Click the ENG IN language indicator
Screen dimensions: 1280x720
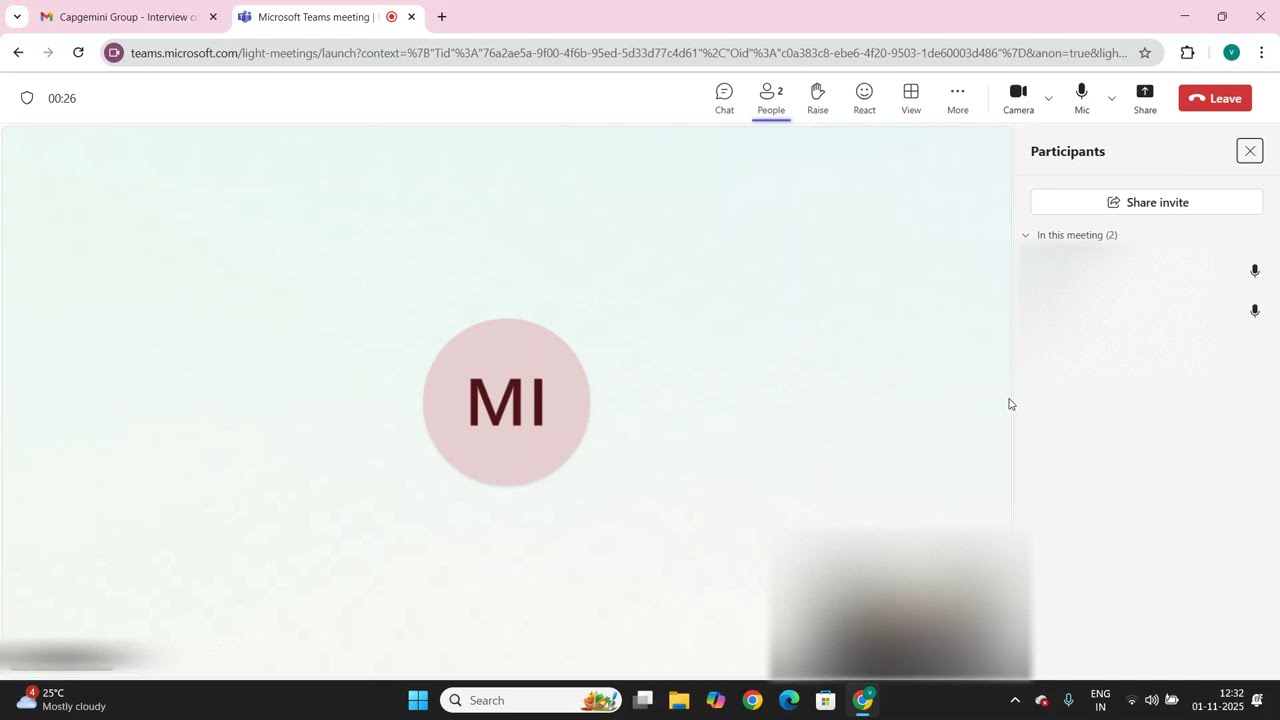pyautogui.click(x=1100, y=700)
